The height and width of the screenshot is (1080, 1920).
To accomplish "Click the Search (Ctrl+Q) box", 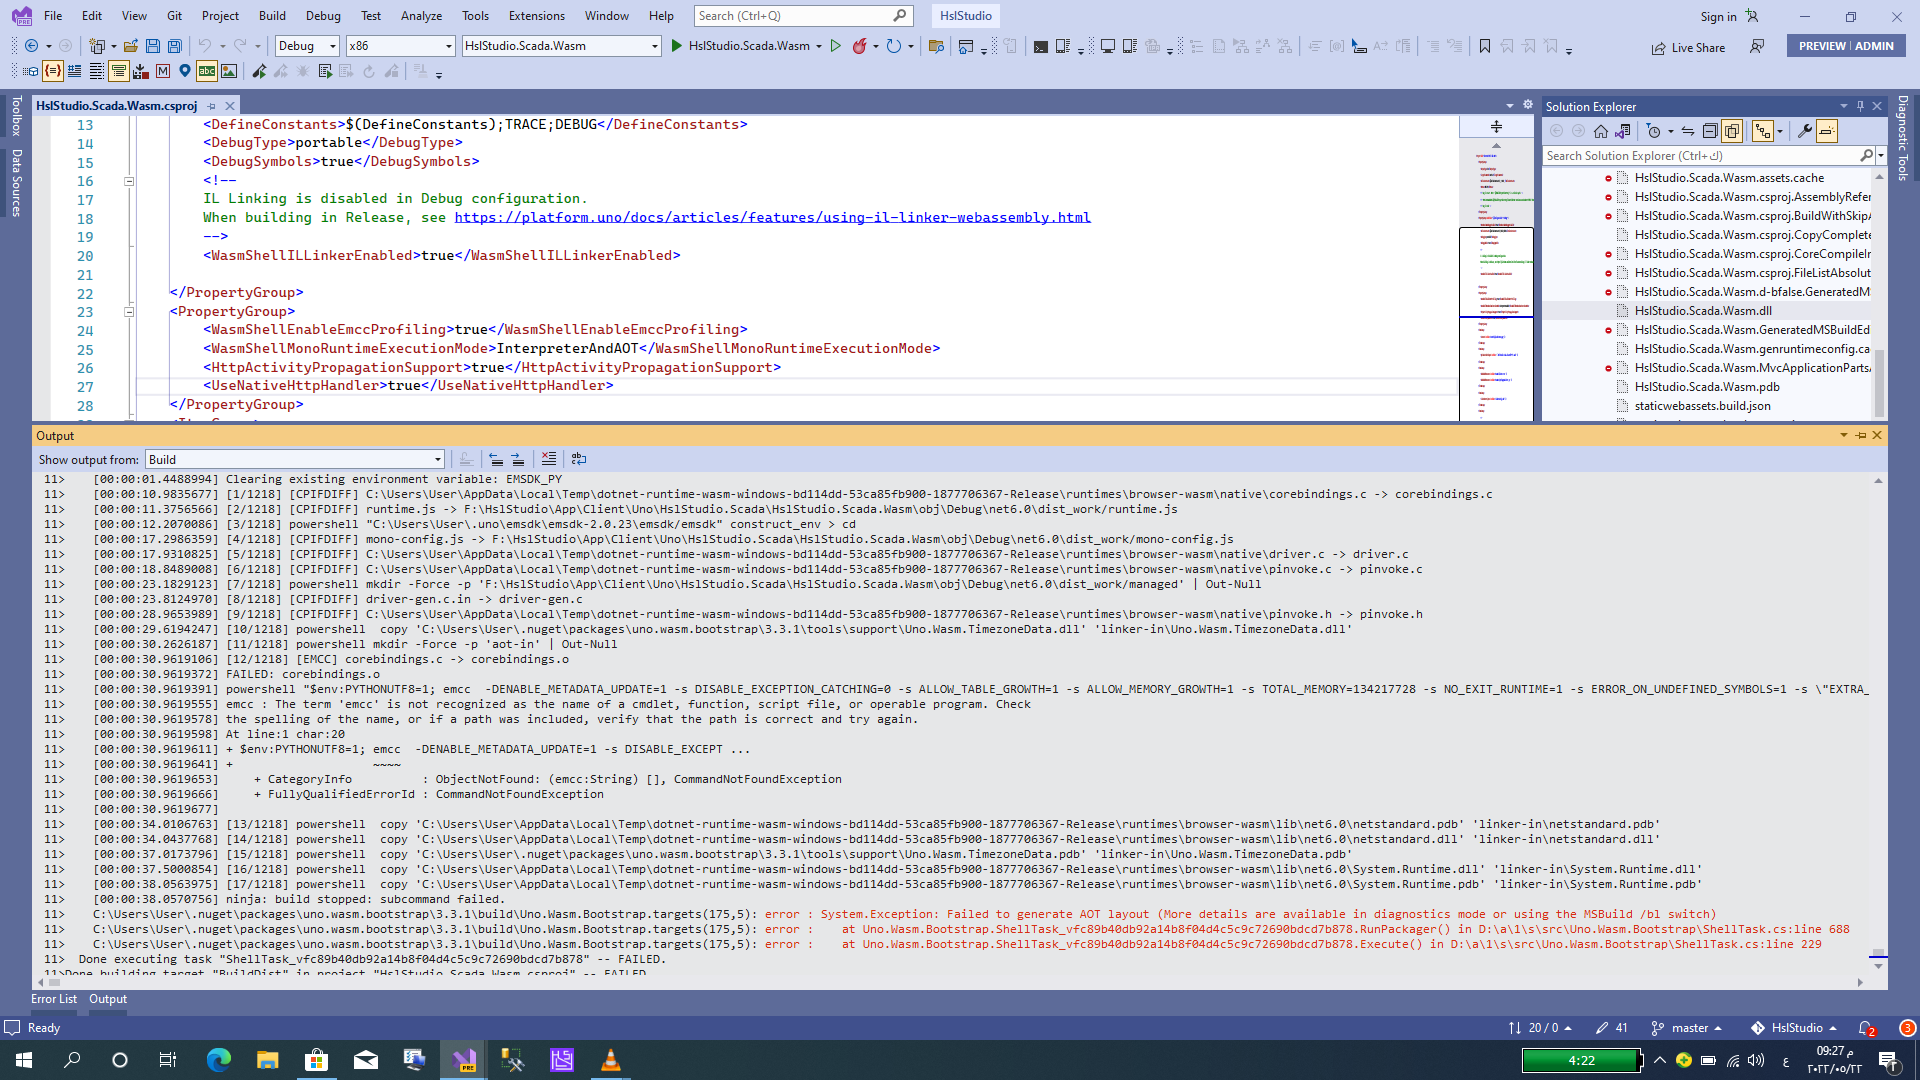I will pyautogui.click(x=803, y=16).
